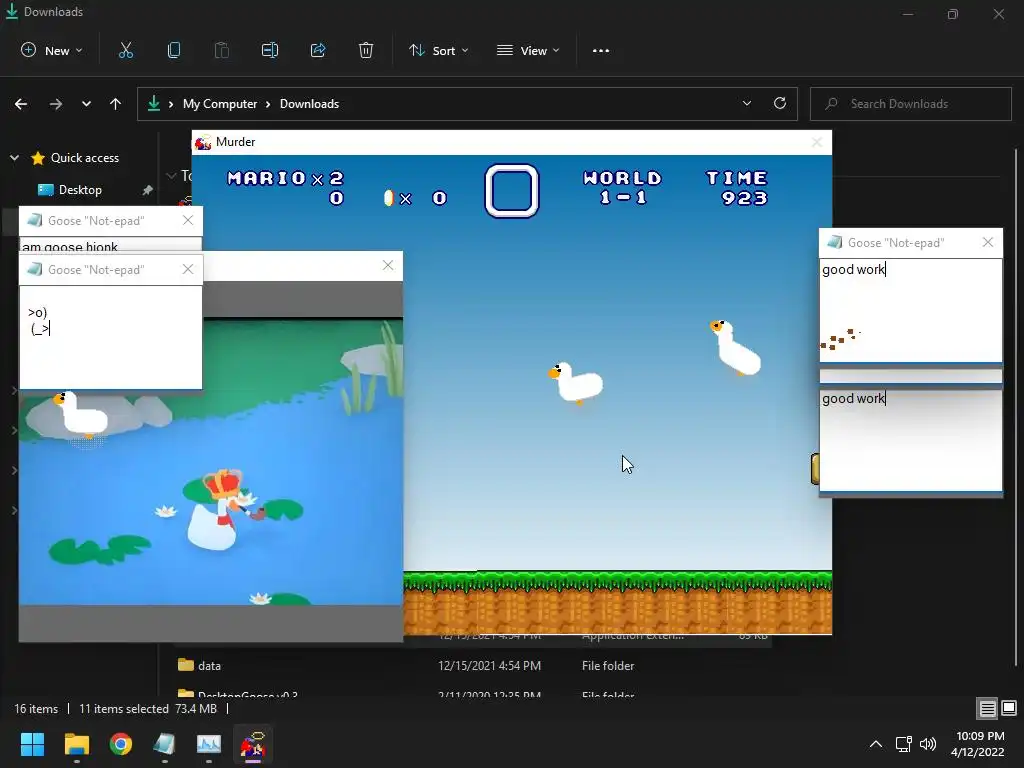Expand the file list group chevron
This screenshot has width=1024, height=768.
(171, 176)
